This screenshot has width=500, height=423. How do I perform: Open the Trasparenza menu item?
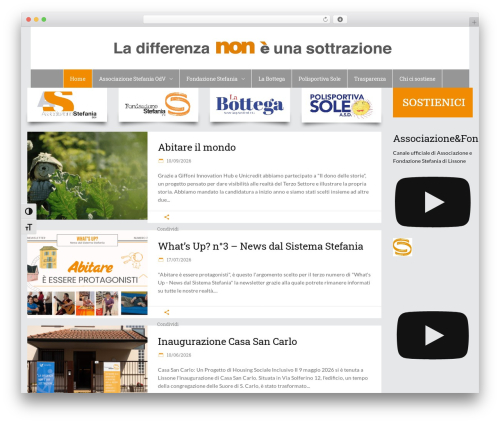point(370,79)
